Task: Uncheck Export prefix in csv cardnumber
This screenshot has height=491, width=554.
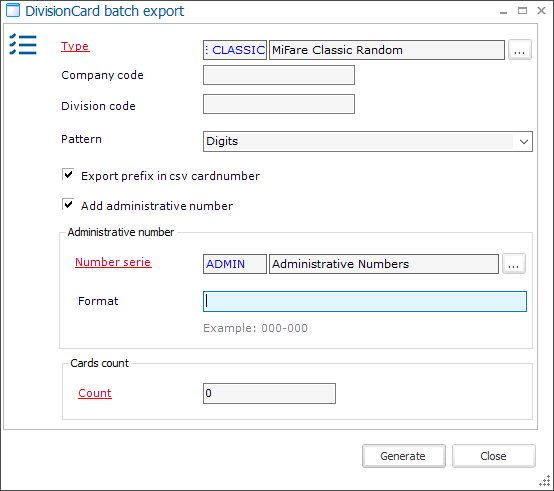Action: coord(68,174)
